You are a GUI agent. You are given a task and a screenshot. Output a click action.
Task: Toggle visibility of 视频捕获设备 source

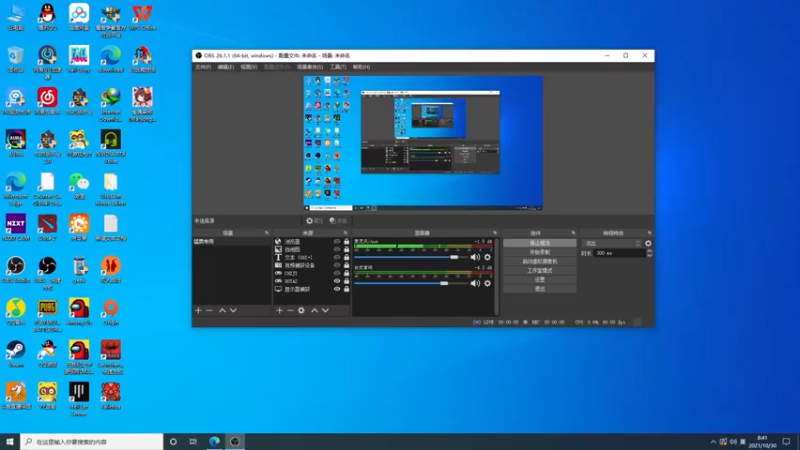click(x=337, y=265)
